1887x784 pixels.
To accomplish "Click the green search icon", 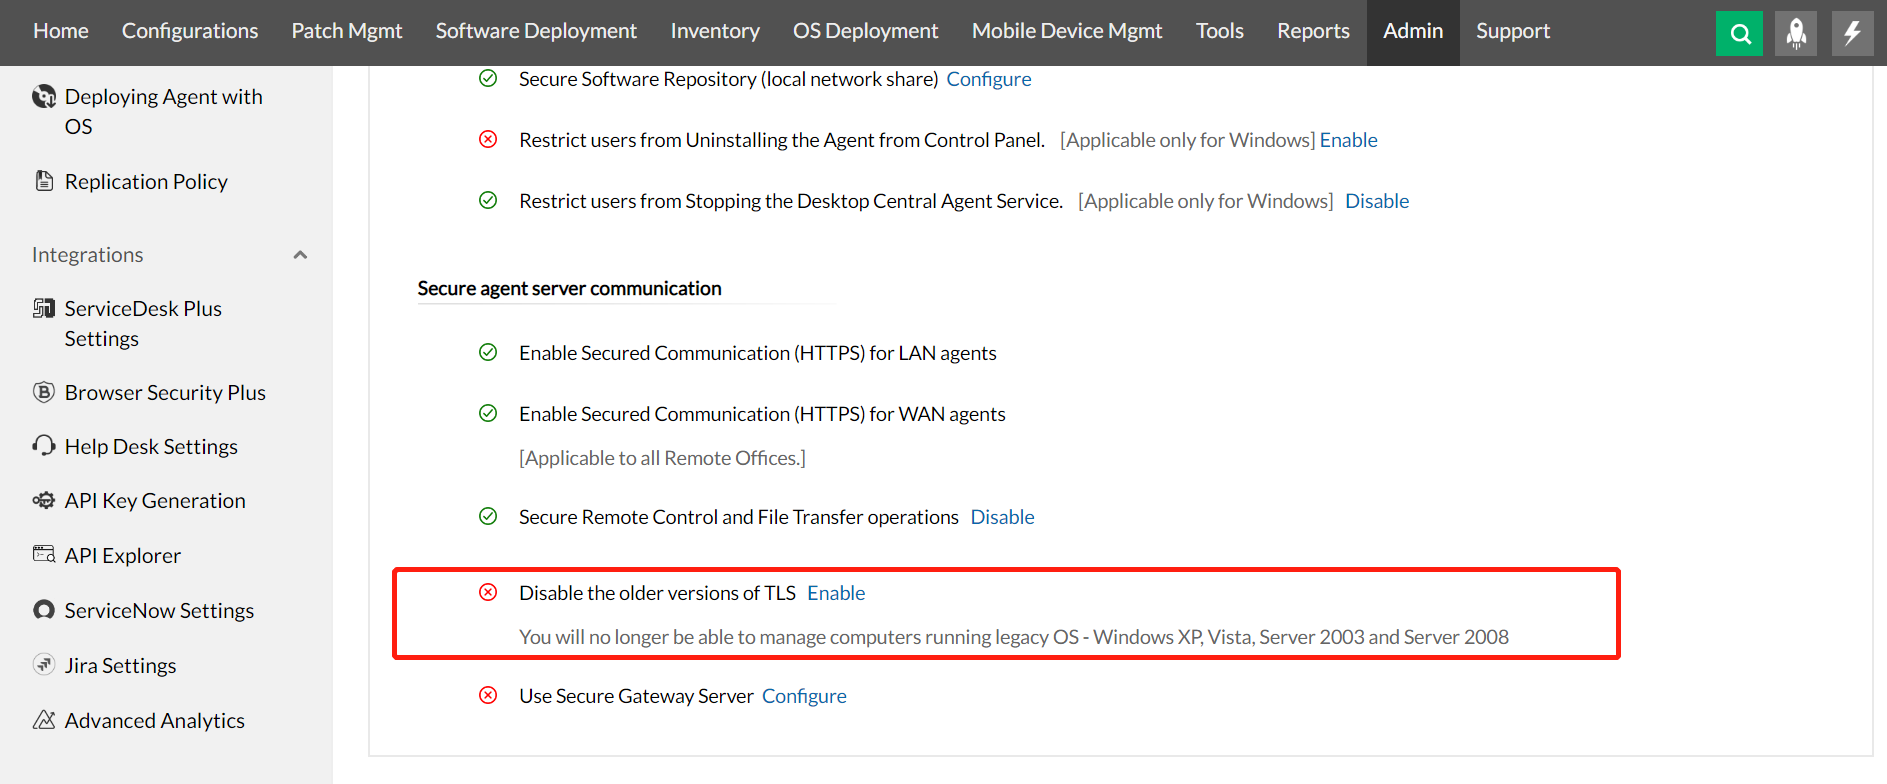I will (x=1740, y=34).
